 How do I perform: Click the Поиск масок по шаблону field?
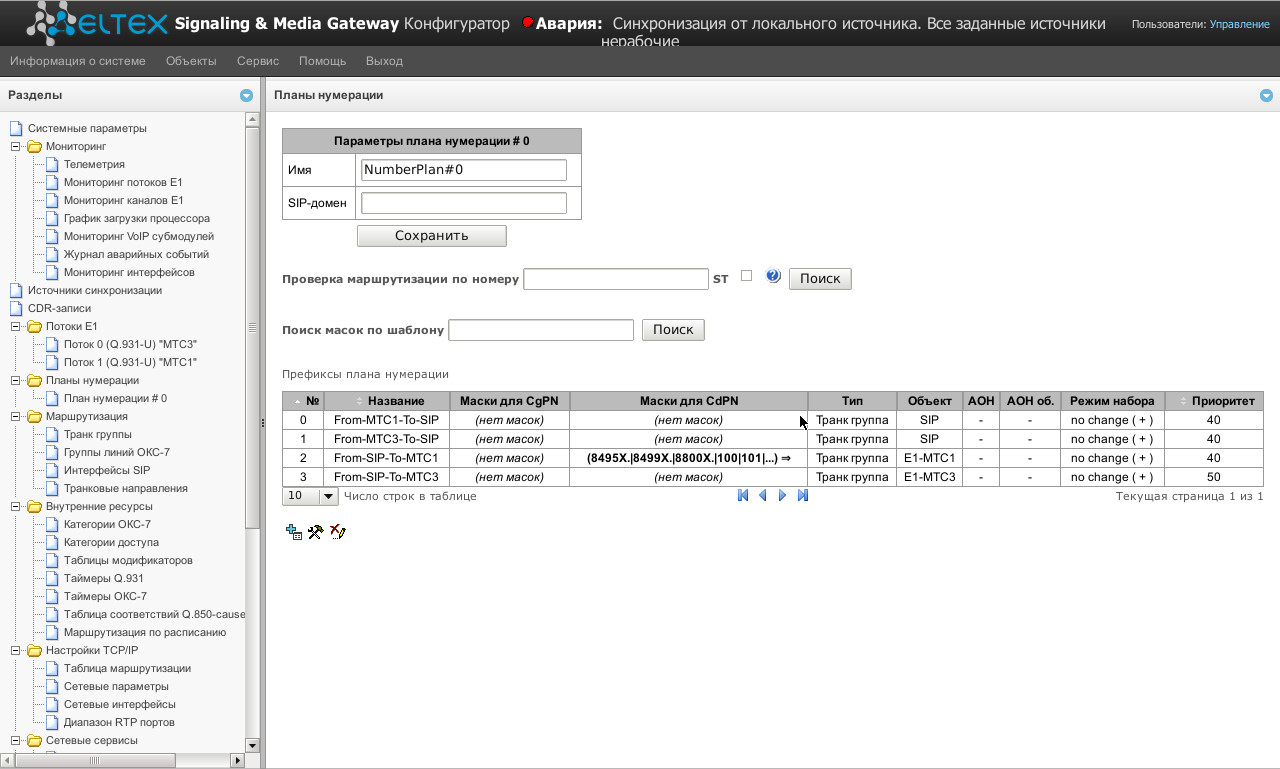click(541, 330)
